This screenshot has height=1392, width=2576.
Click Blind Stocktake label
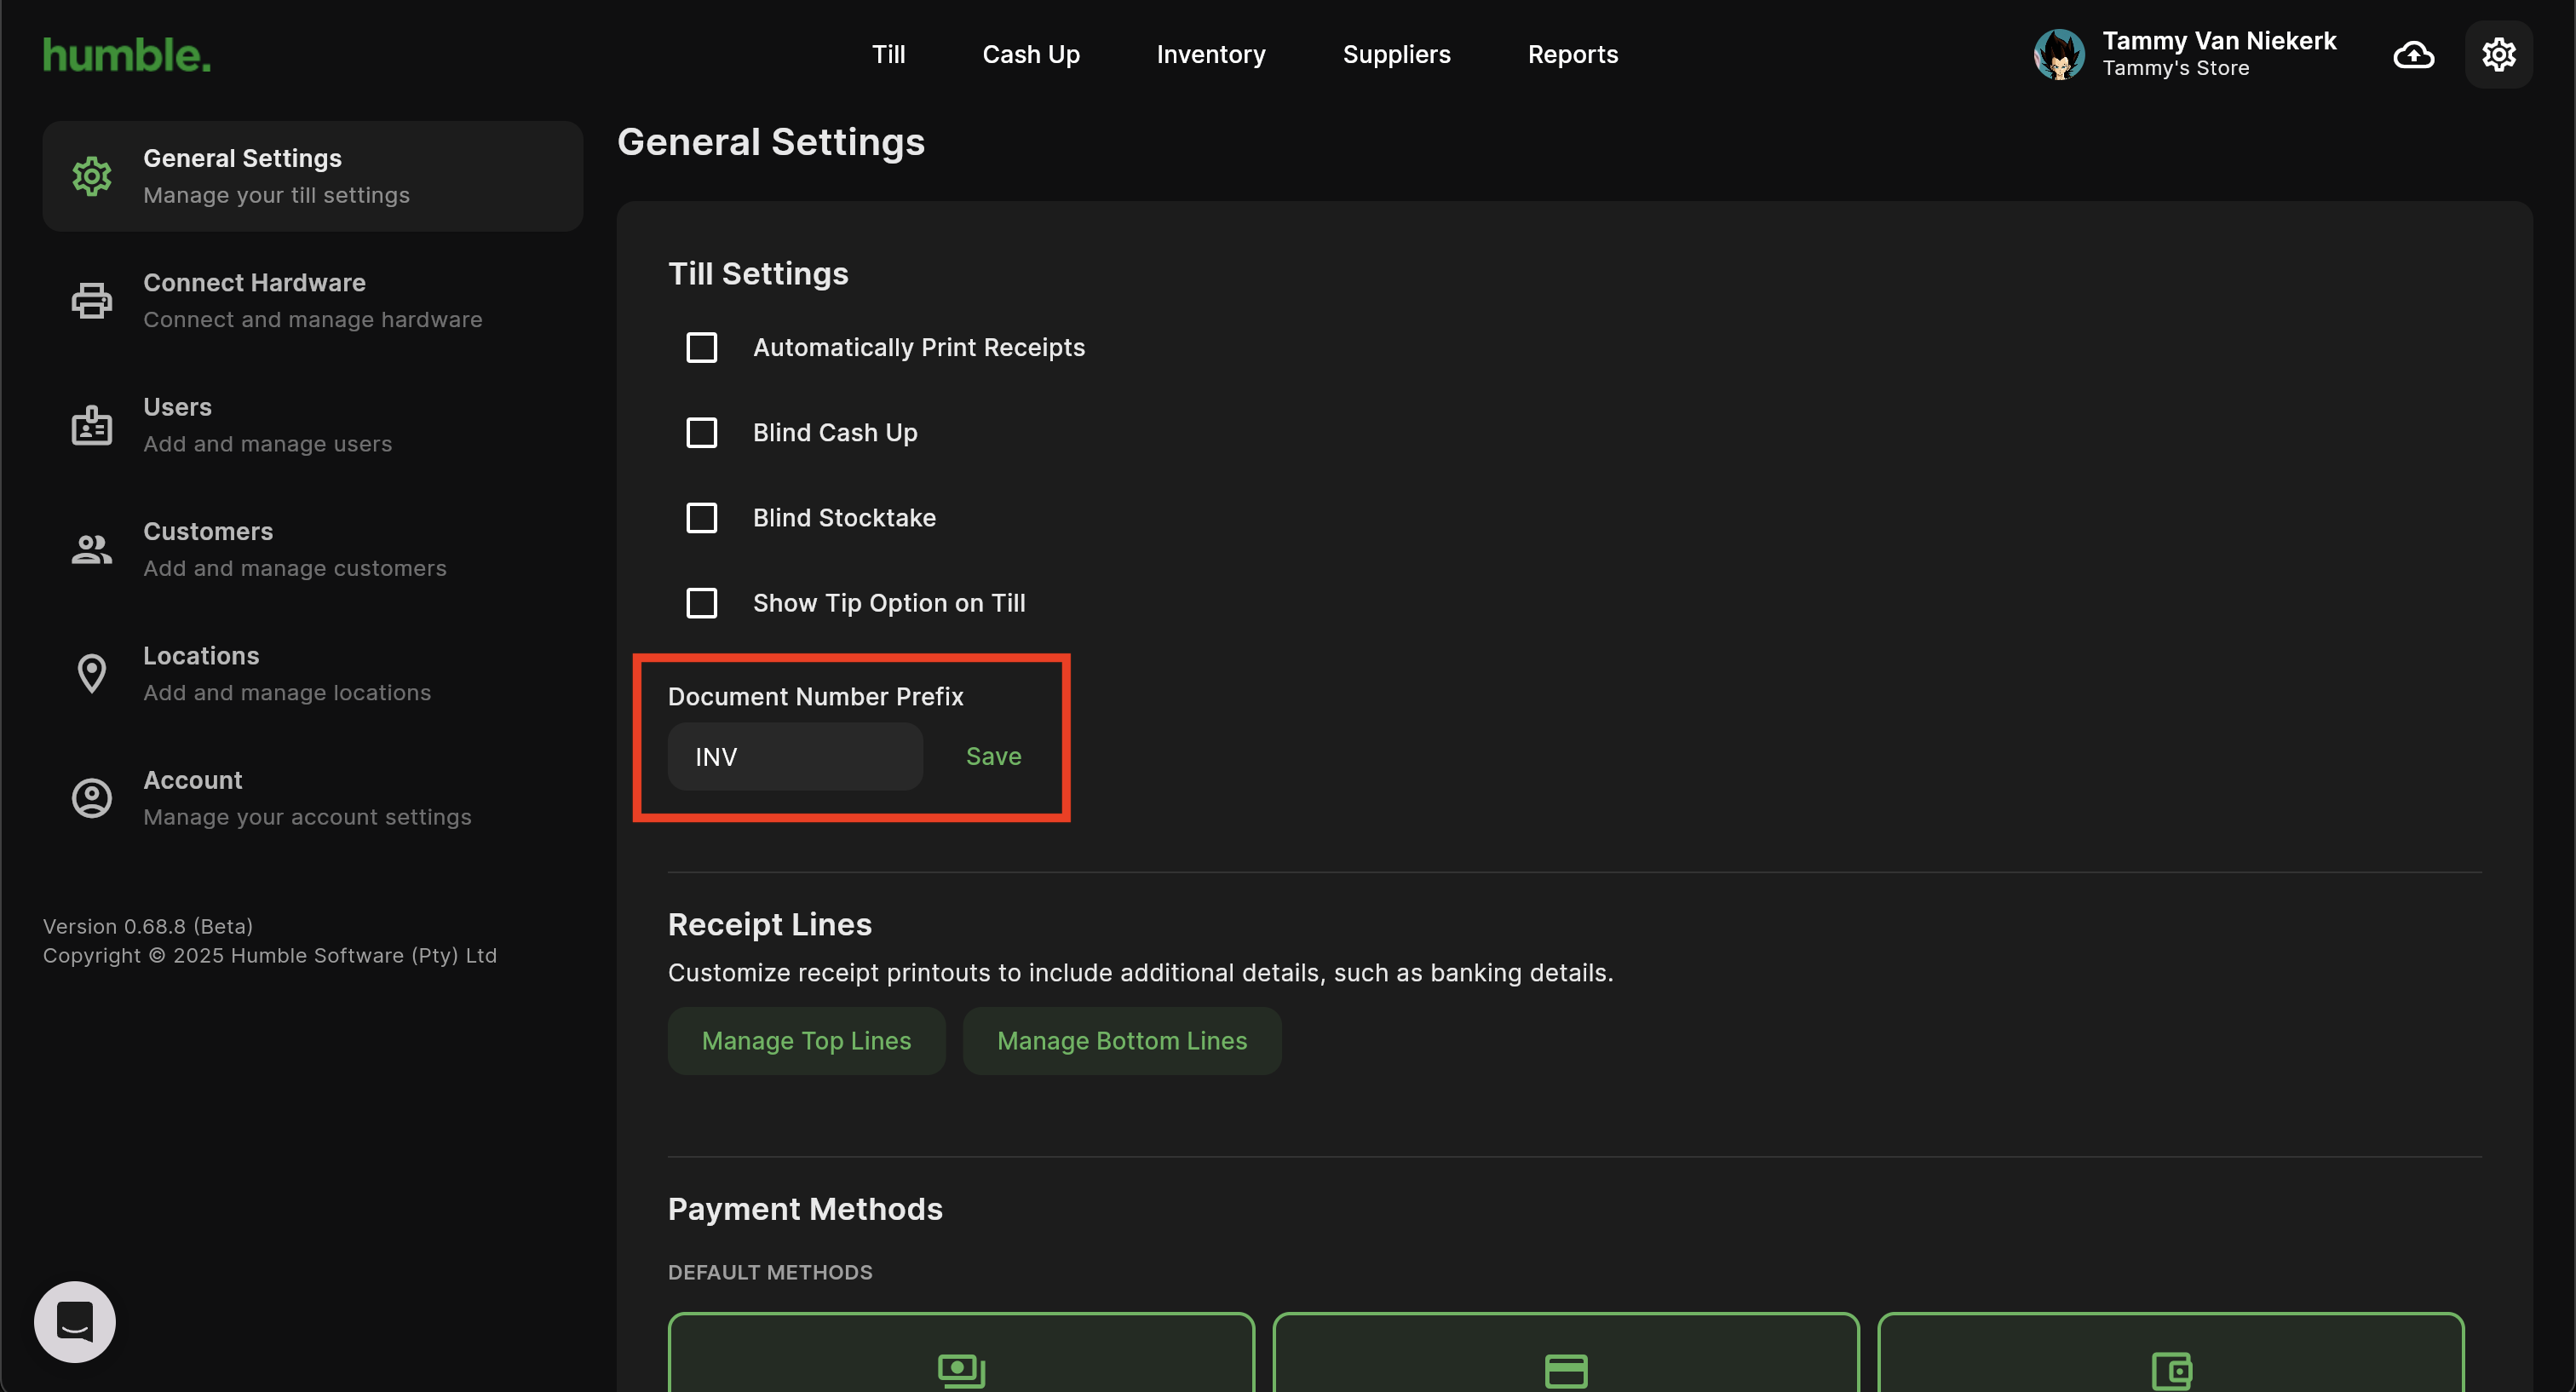[x=844, y=517]
